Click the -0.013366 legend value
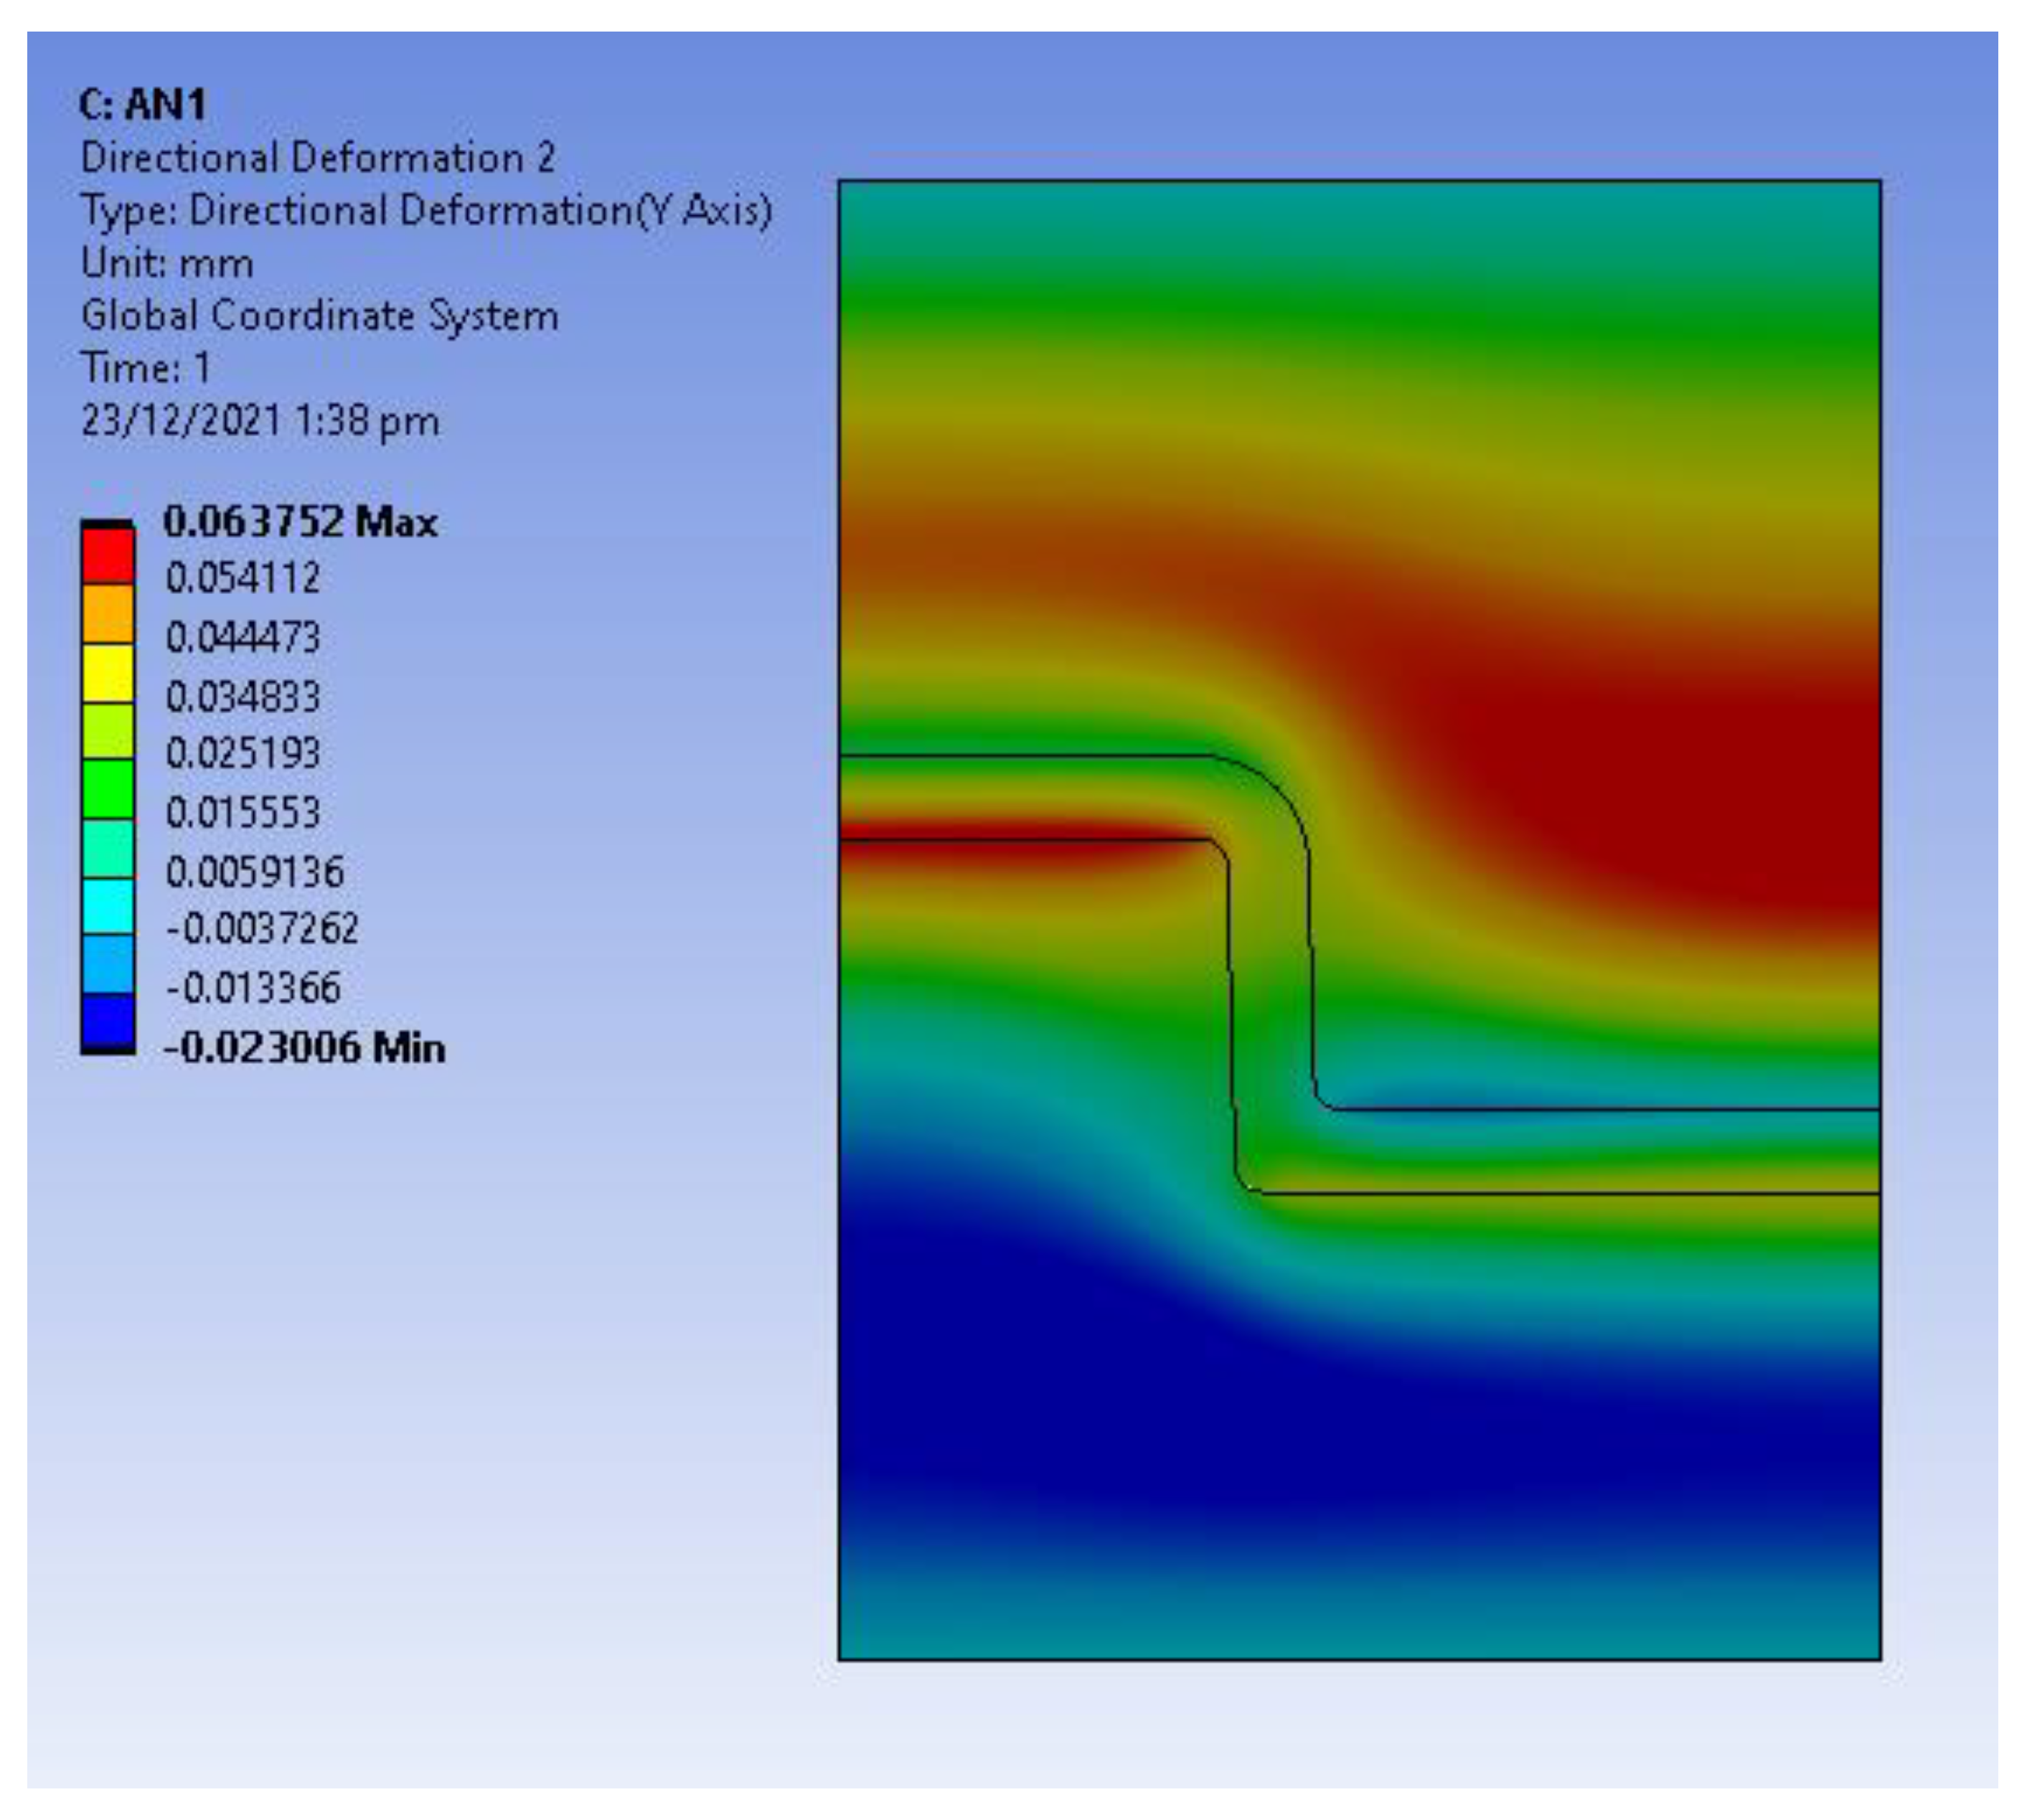 [253, 988]
